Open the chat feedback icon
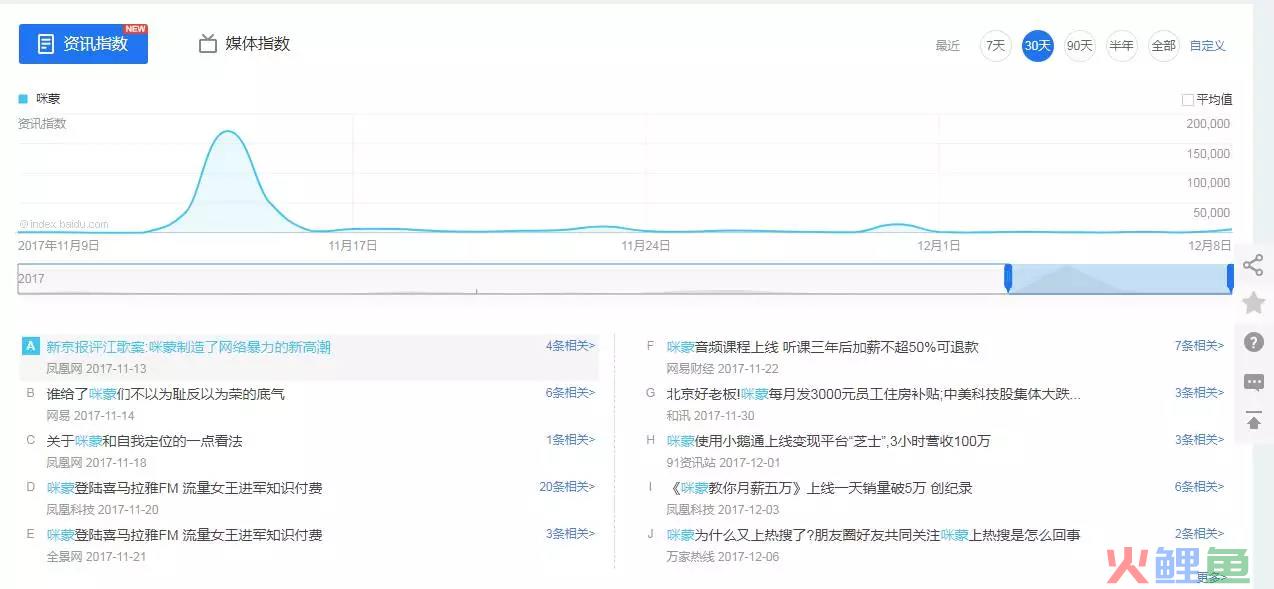Screen dimensions: 1274x589 [1253, 382]
